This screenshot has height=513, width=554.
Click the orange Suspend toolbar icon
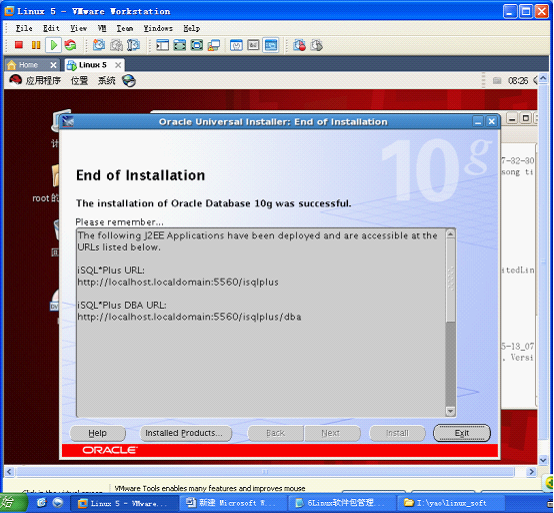click(x=36, y=45)
